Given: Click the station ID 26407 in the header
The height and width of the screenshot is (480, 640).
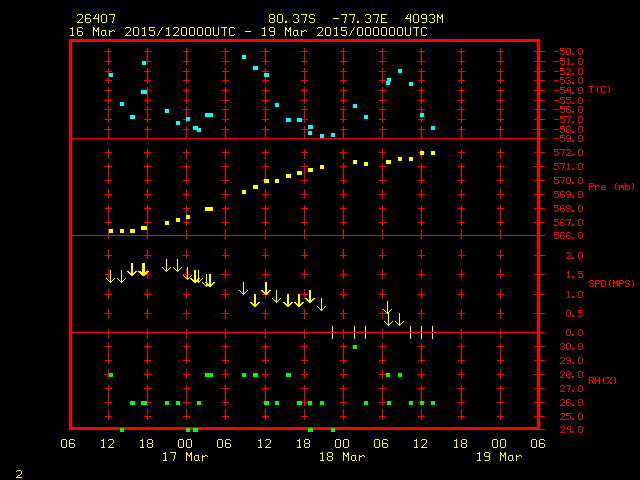Looking at the screenshot, I should (x=96, y=19).
